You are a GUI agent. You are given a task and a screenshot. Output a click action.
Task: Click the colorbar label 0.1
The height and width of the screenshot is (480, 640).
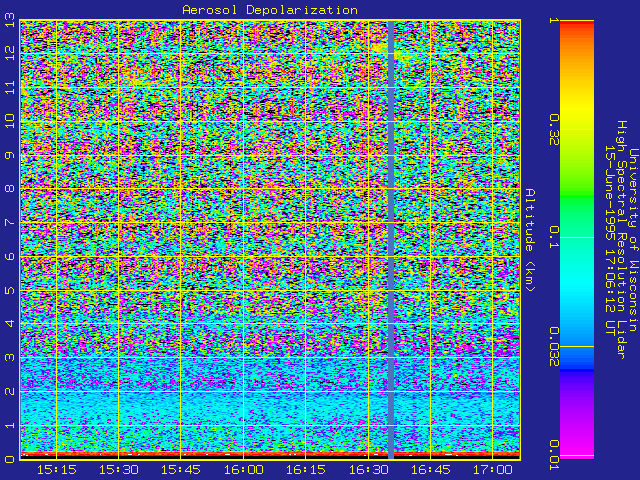pos(554,237)
